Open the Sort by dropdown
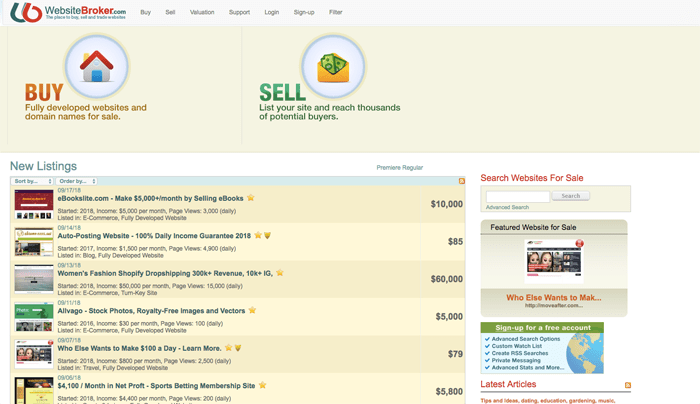The height and width of the screenshot is (404, 700). [x=32, y=181]
